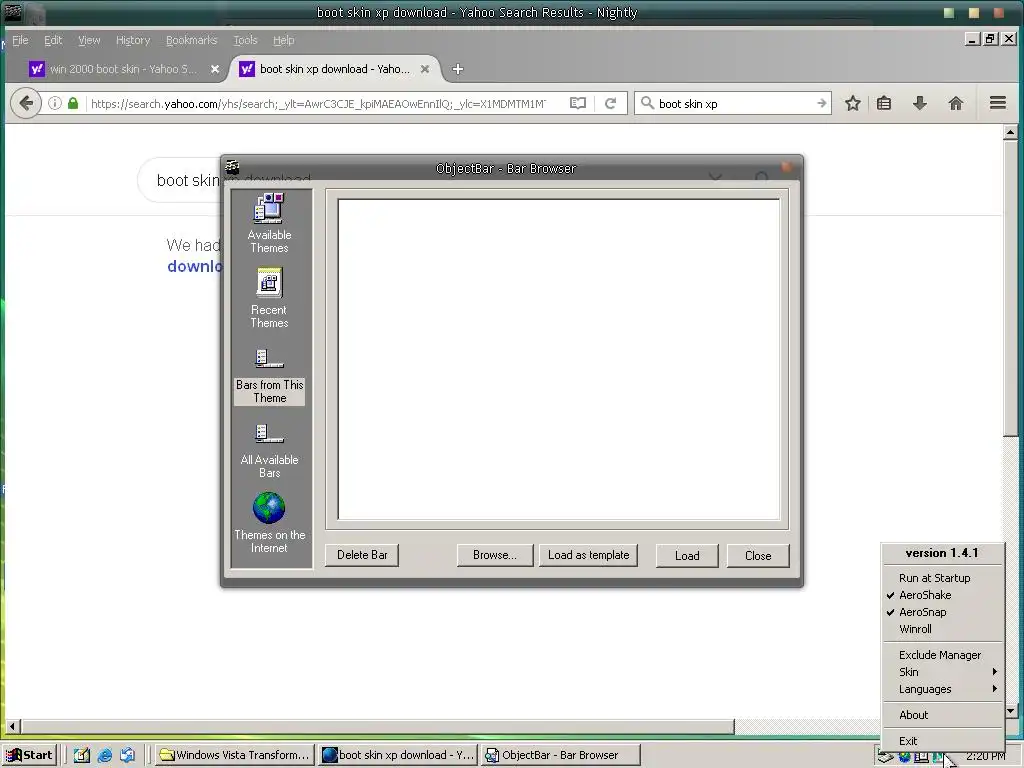Open downloads arrow icon

(x=920, y=103)
